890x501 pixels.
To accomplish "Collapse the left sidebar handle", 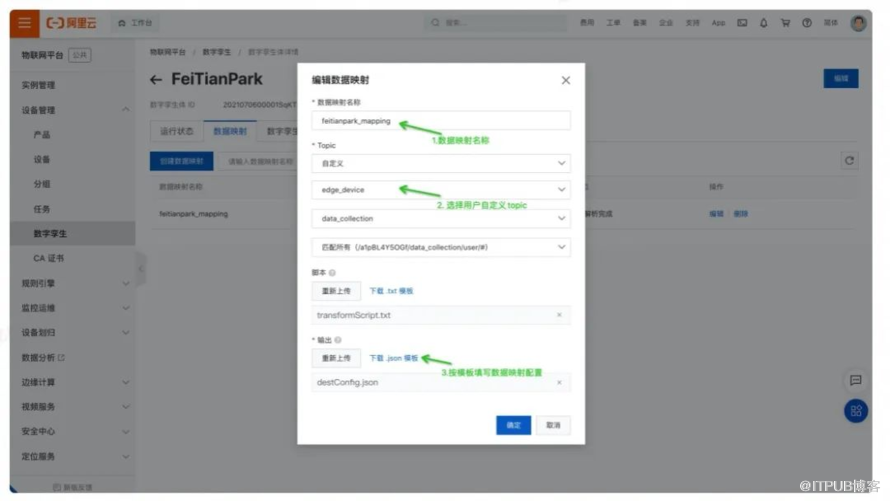I will point(140,269).
